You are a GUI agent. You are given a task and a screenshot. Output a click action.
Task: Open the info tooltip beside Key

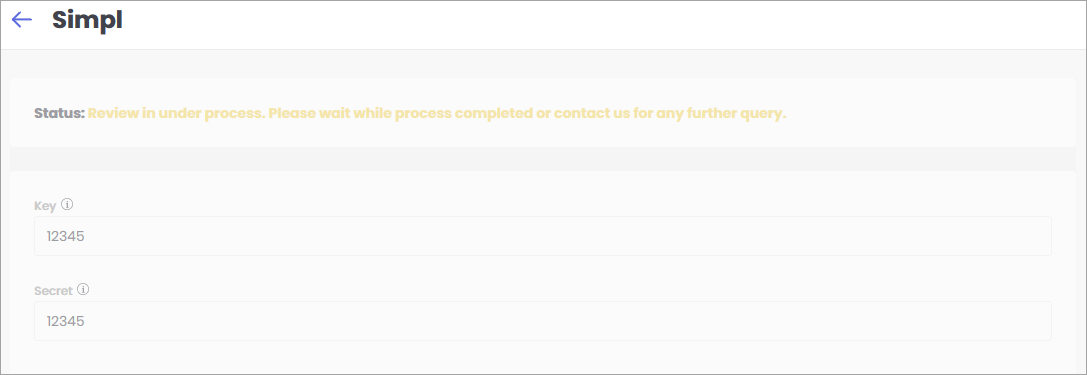(x=67, y=204)
